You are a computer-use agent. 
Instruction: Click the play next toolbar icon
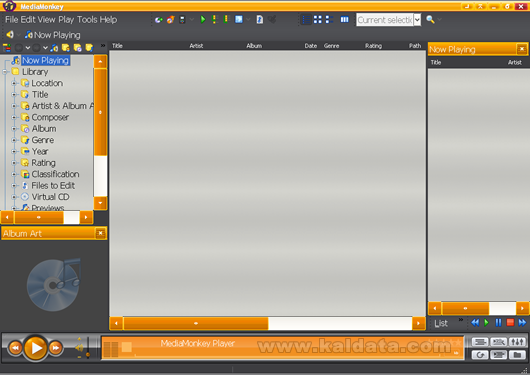point(214,20)
